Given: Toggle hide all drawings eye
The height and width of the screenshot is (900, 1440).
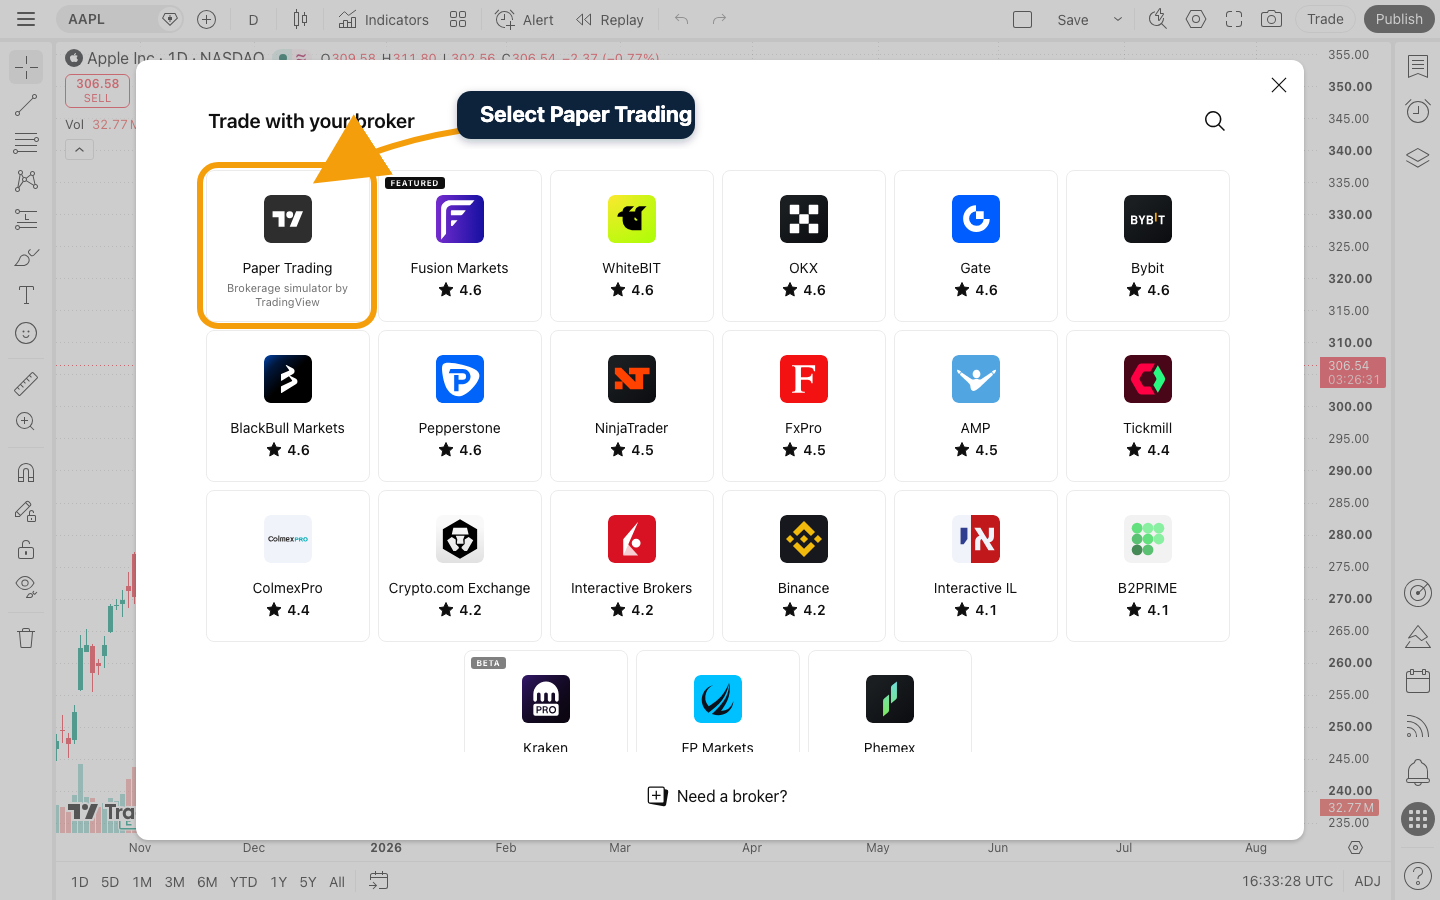Looking at the screenshot, I should [26, 587].
